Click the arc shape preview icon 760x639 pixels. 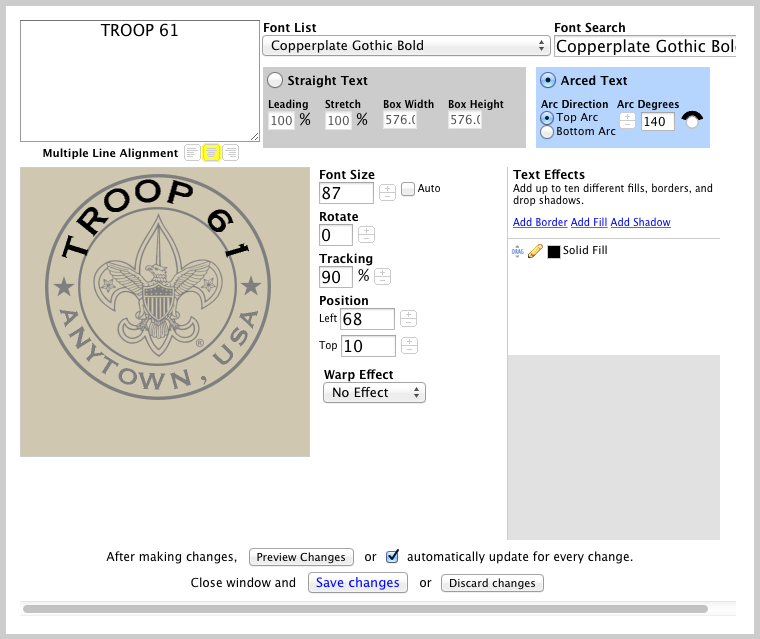point(692,119)
